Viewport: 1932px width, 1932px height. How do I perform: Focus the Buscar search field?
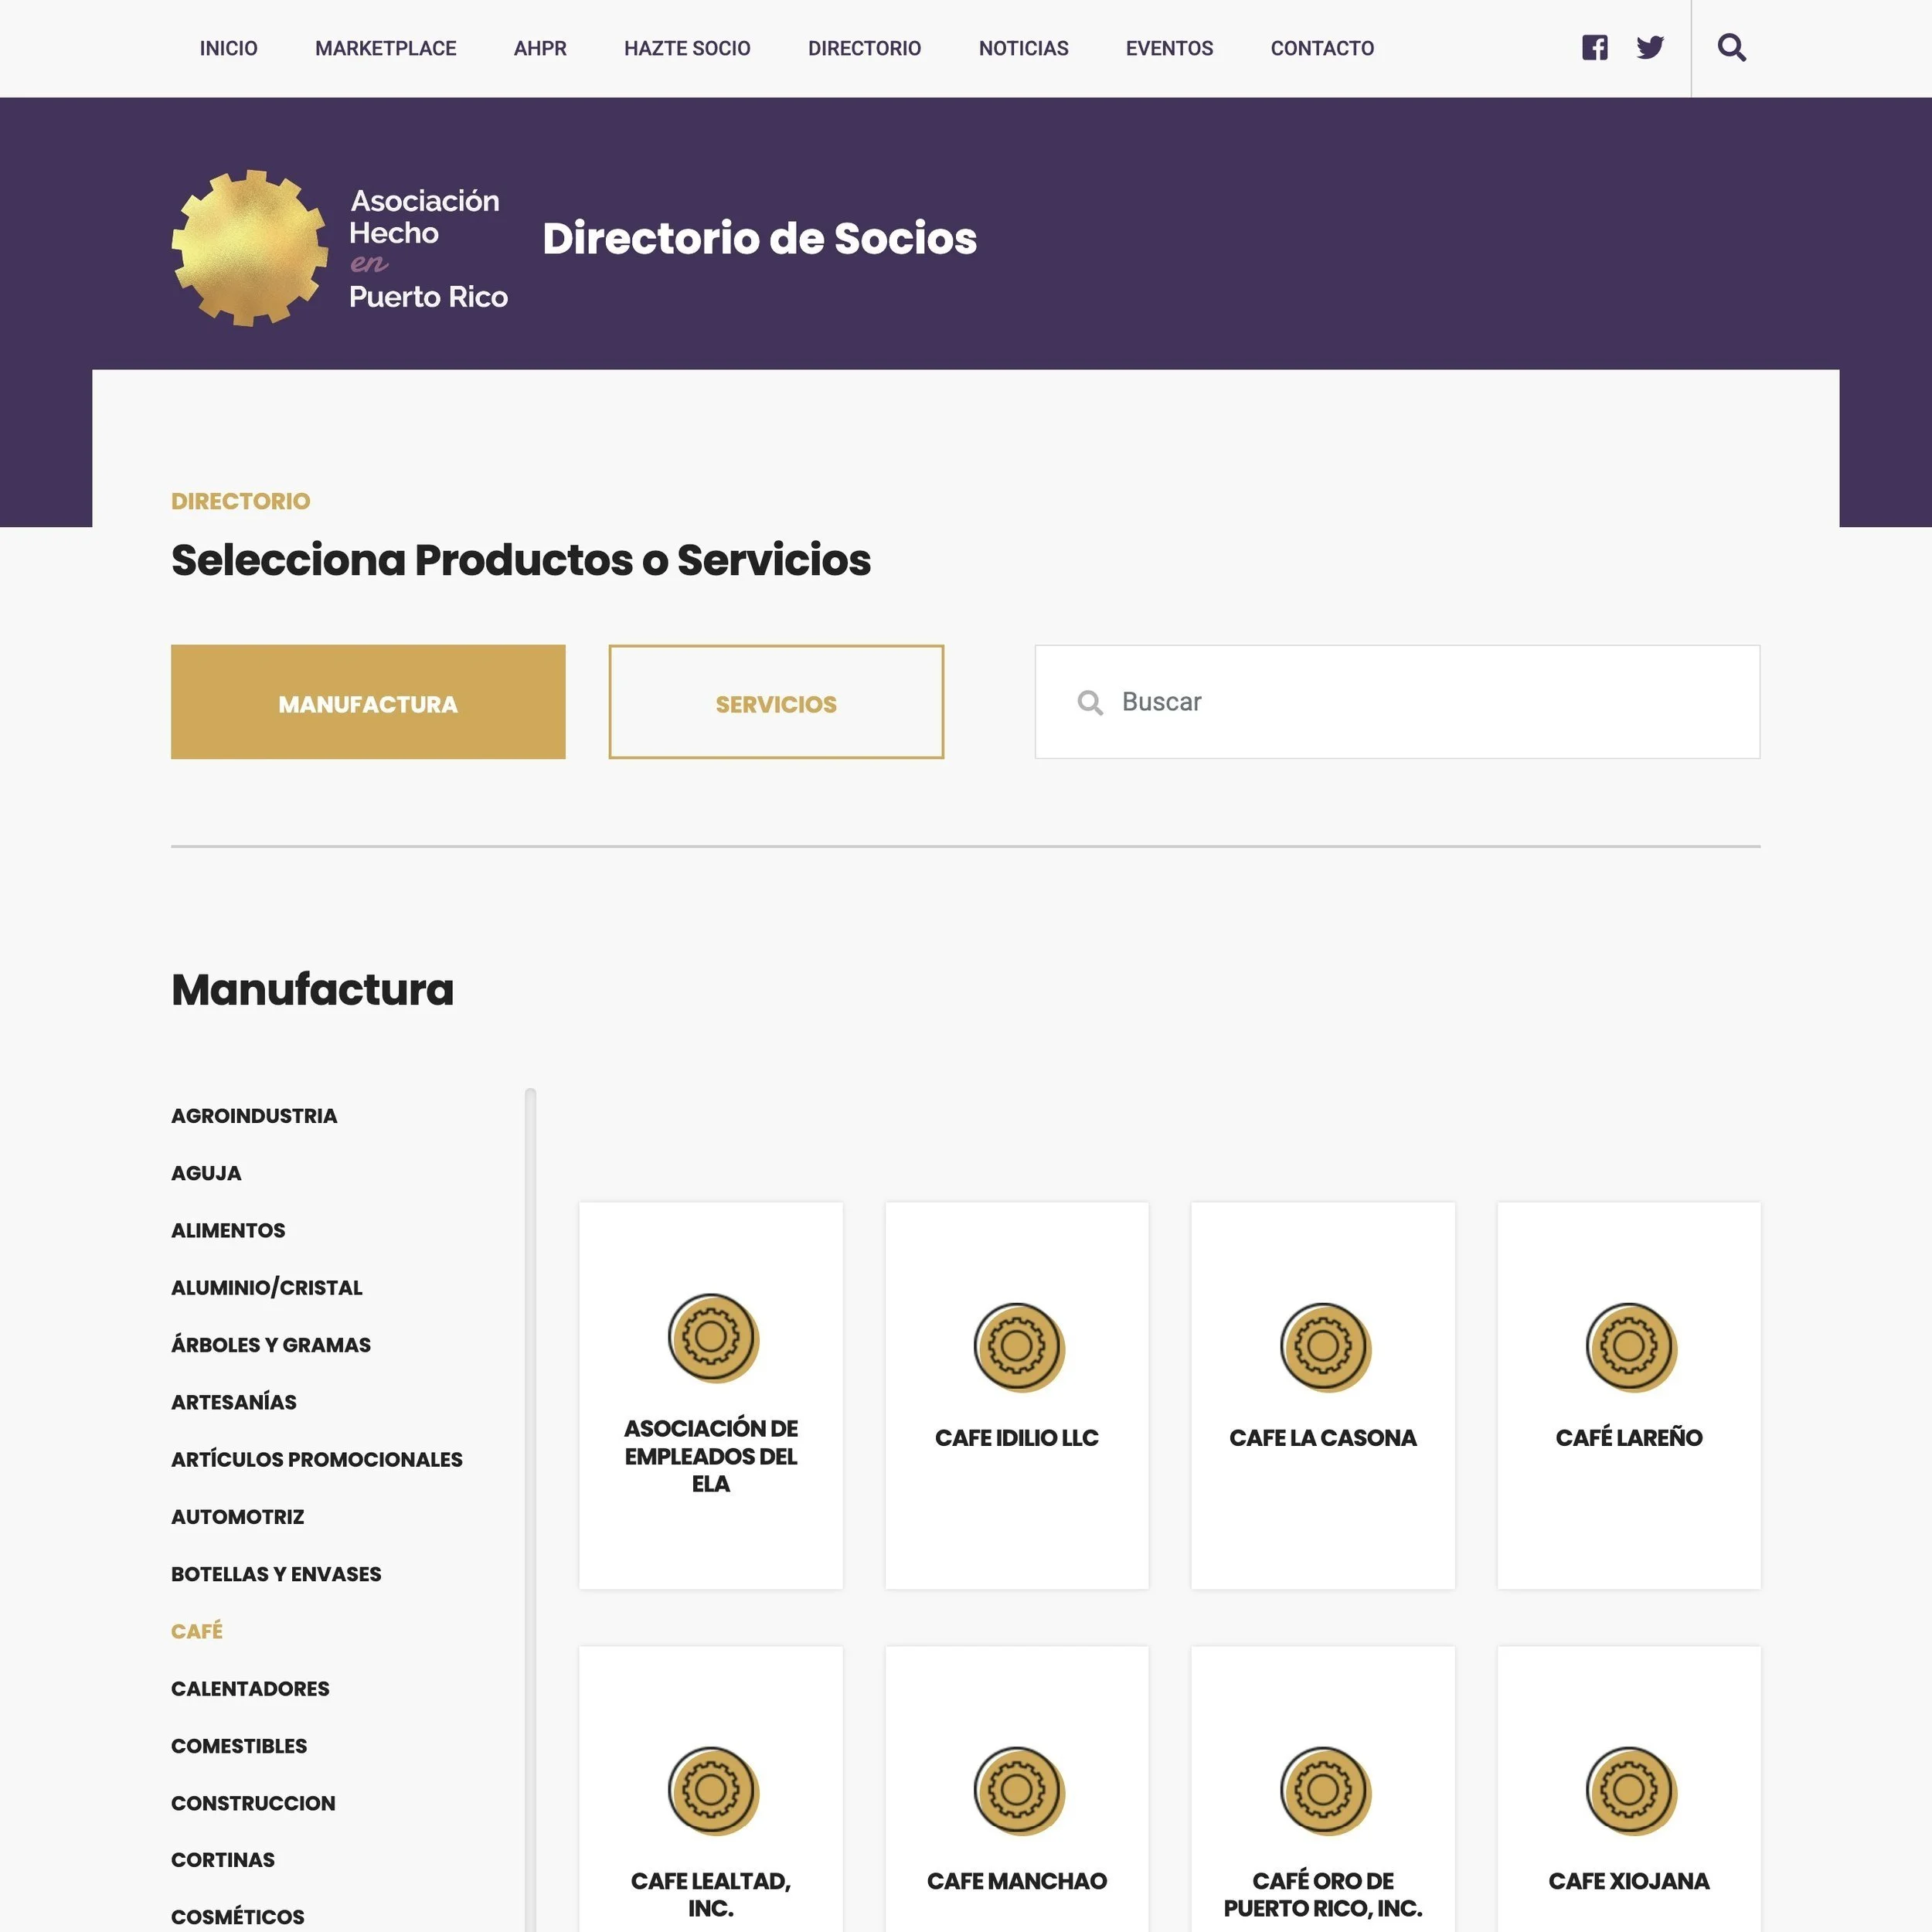tap(1397, 702)
